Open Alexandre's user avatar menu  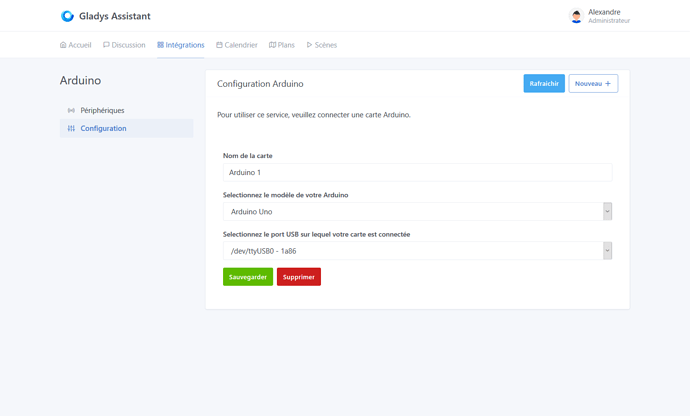tap(576, 16)
